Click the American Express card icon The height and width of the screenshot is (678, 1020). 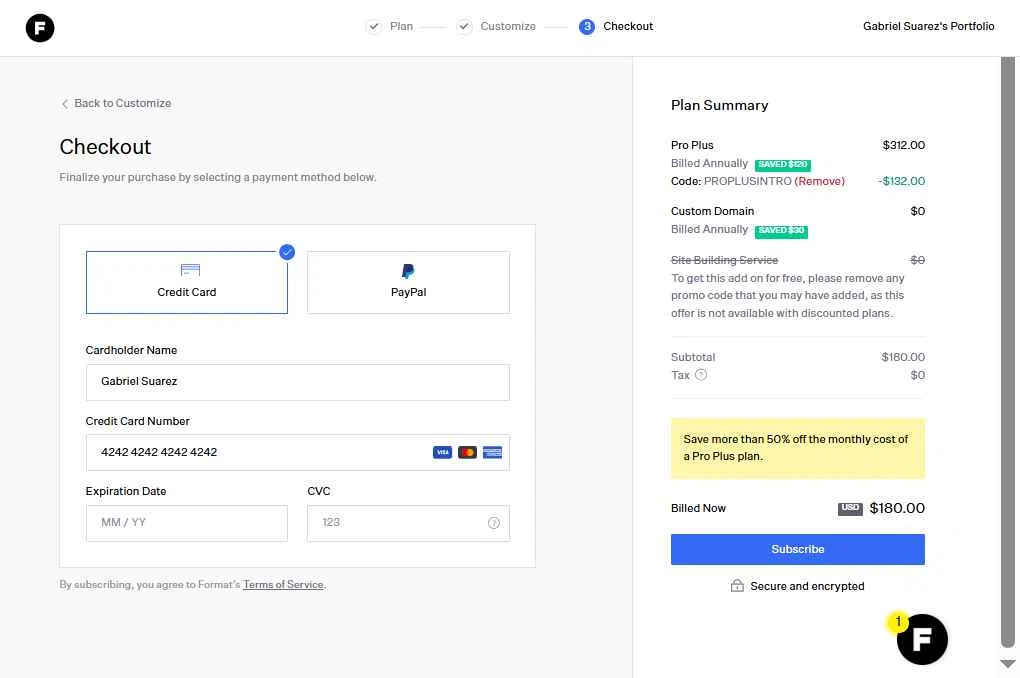coord(492,452)
